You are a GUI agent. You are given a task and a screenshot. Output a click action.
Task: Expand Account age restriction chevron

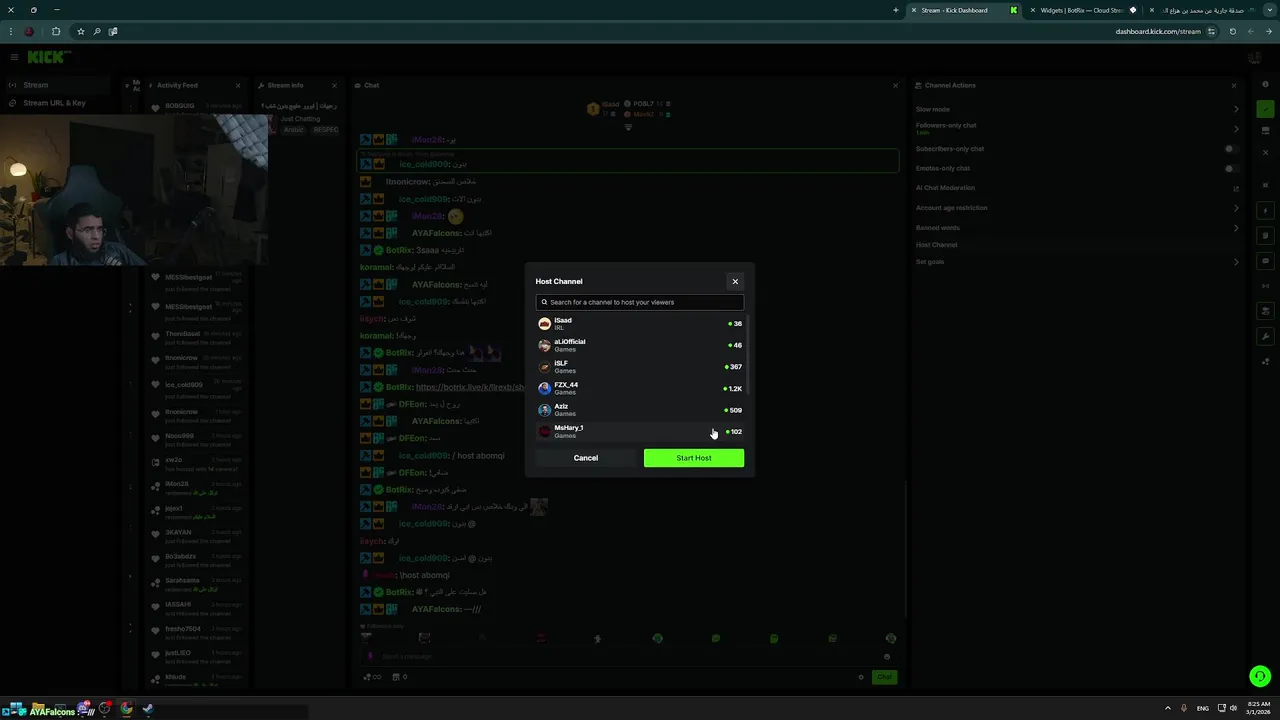pos(1236,208)
